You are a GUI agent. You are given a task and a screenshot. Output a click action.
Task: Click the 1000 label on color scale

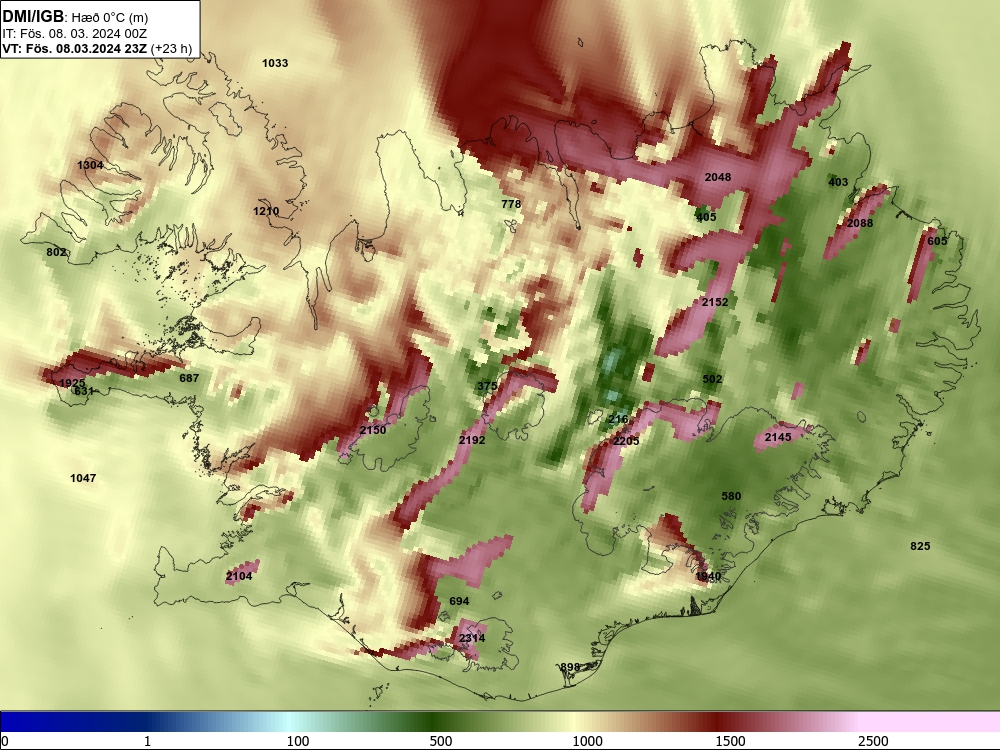pyautogui.click(x=587, y=741)
